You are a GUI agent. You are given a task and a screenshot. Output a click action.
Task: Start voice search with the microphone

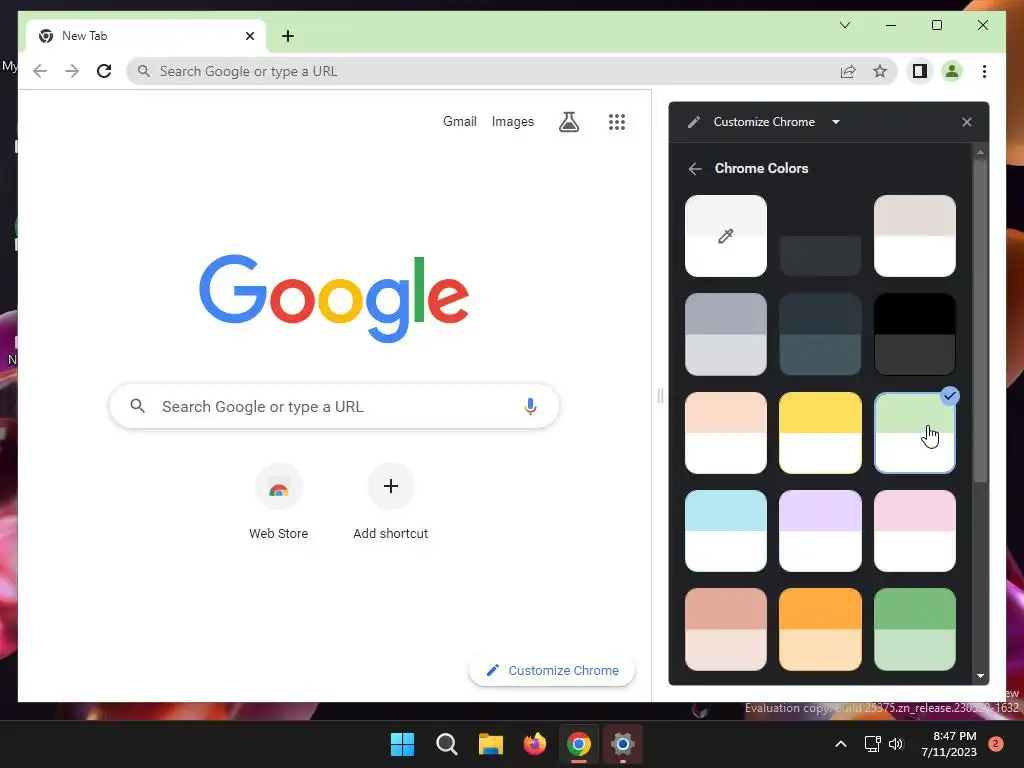tap(530, 406)
